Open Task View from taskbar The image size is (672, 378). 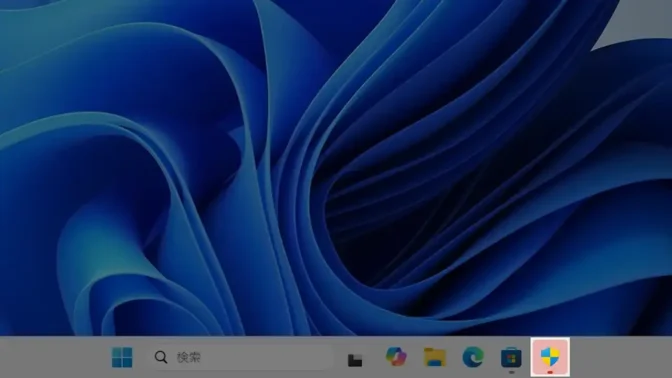(x=355, y=360)
